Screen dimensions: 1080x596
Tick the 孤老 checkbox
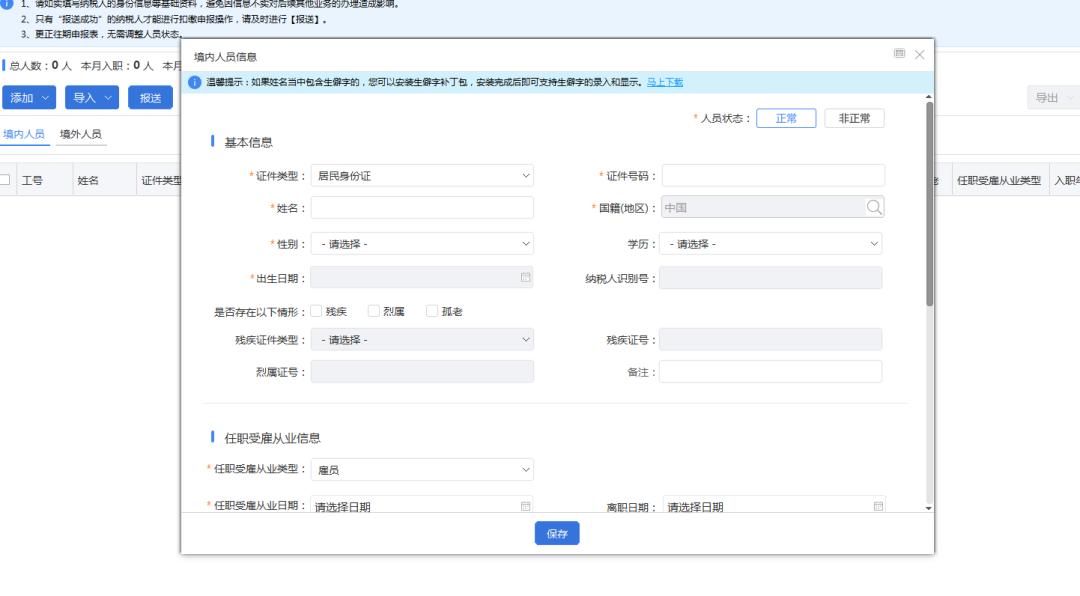(x=432, y=311)
